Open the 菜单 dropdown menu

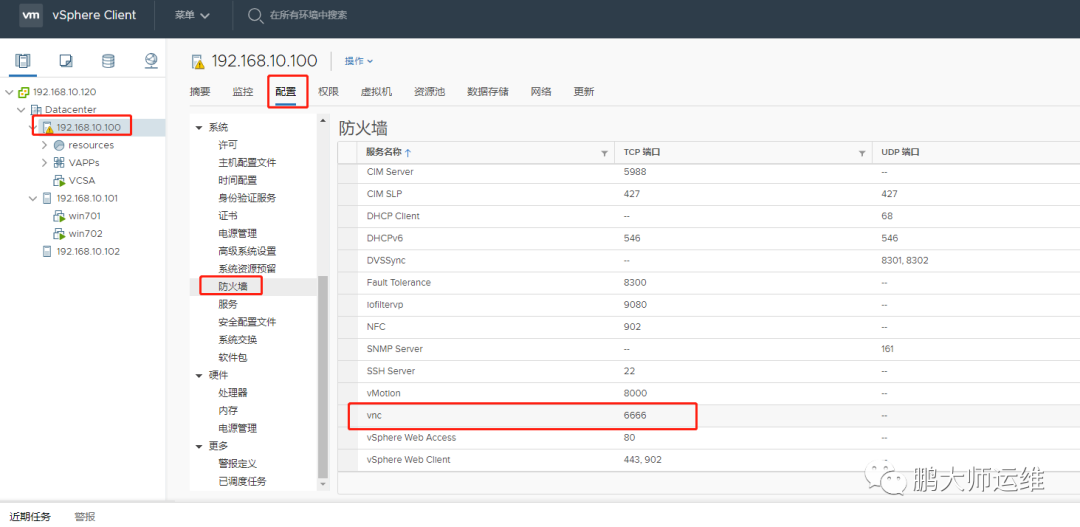click(191, 15)
